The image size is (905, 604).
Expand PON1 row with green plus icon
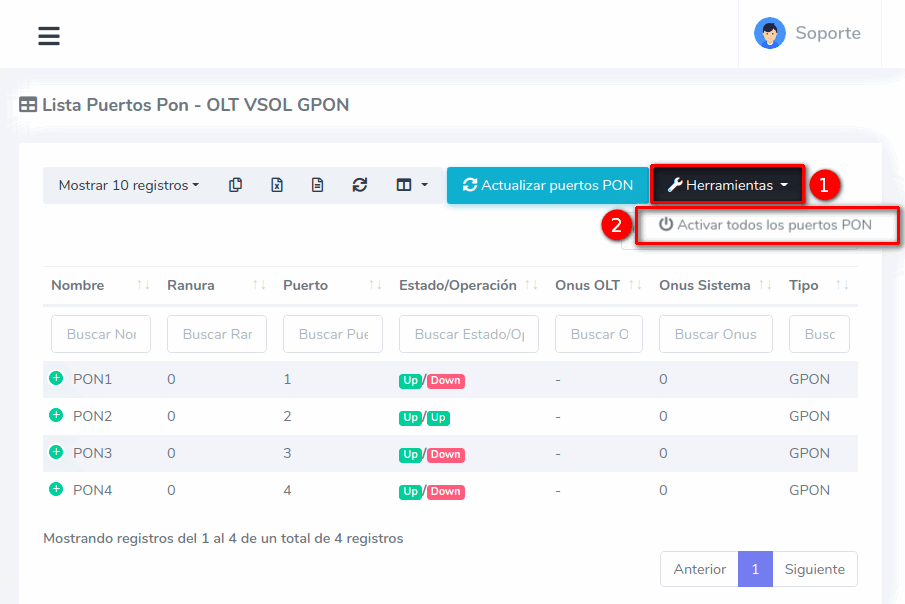[56, 379]
